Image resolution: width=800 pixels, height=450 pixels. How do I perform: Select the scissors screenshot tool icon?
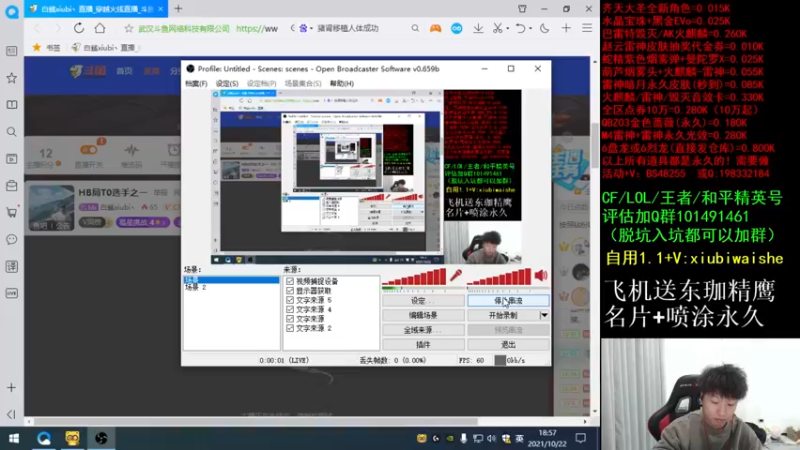tap(497, 29)
